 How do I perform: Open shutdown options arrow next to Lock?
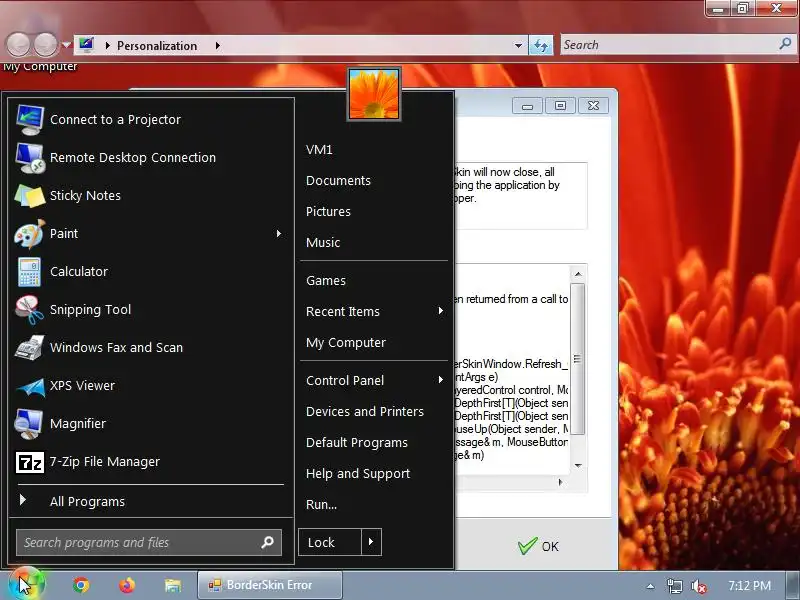click(x=371, y=542)
